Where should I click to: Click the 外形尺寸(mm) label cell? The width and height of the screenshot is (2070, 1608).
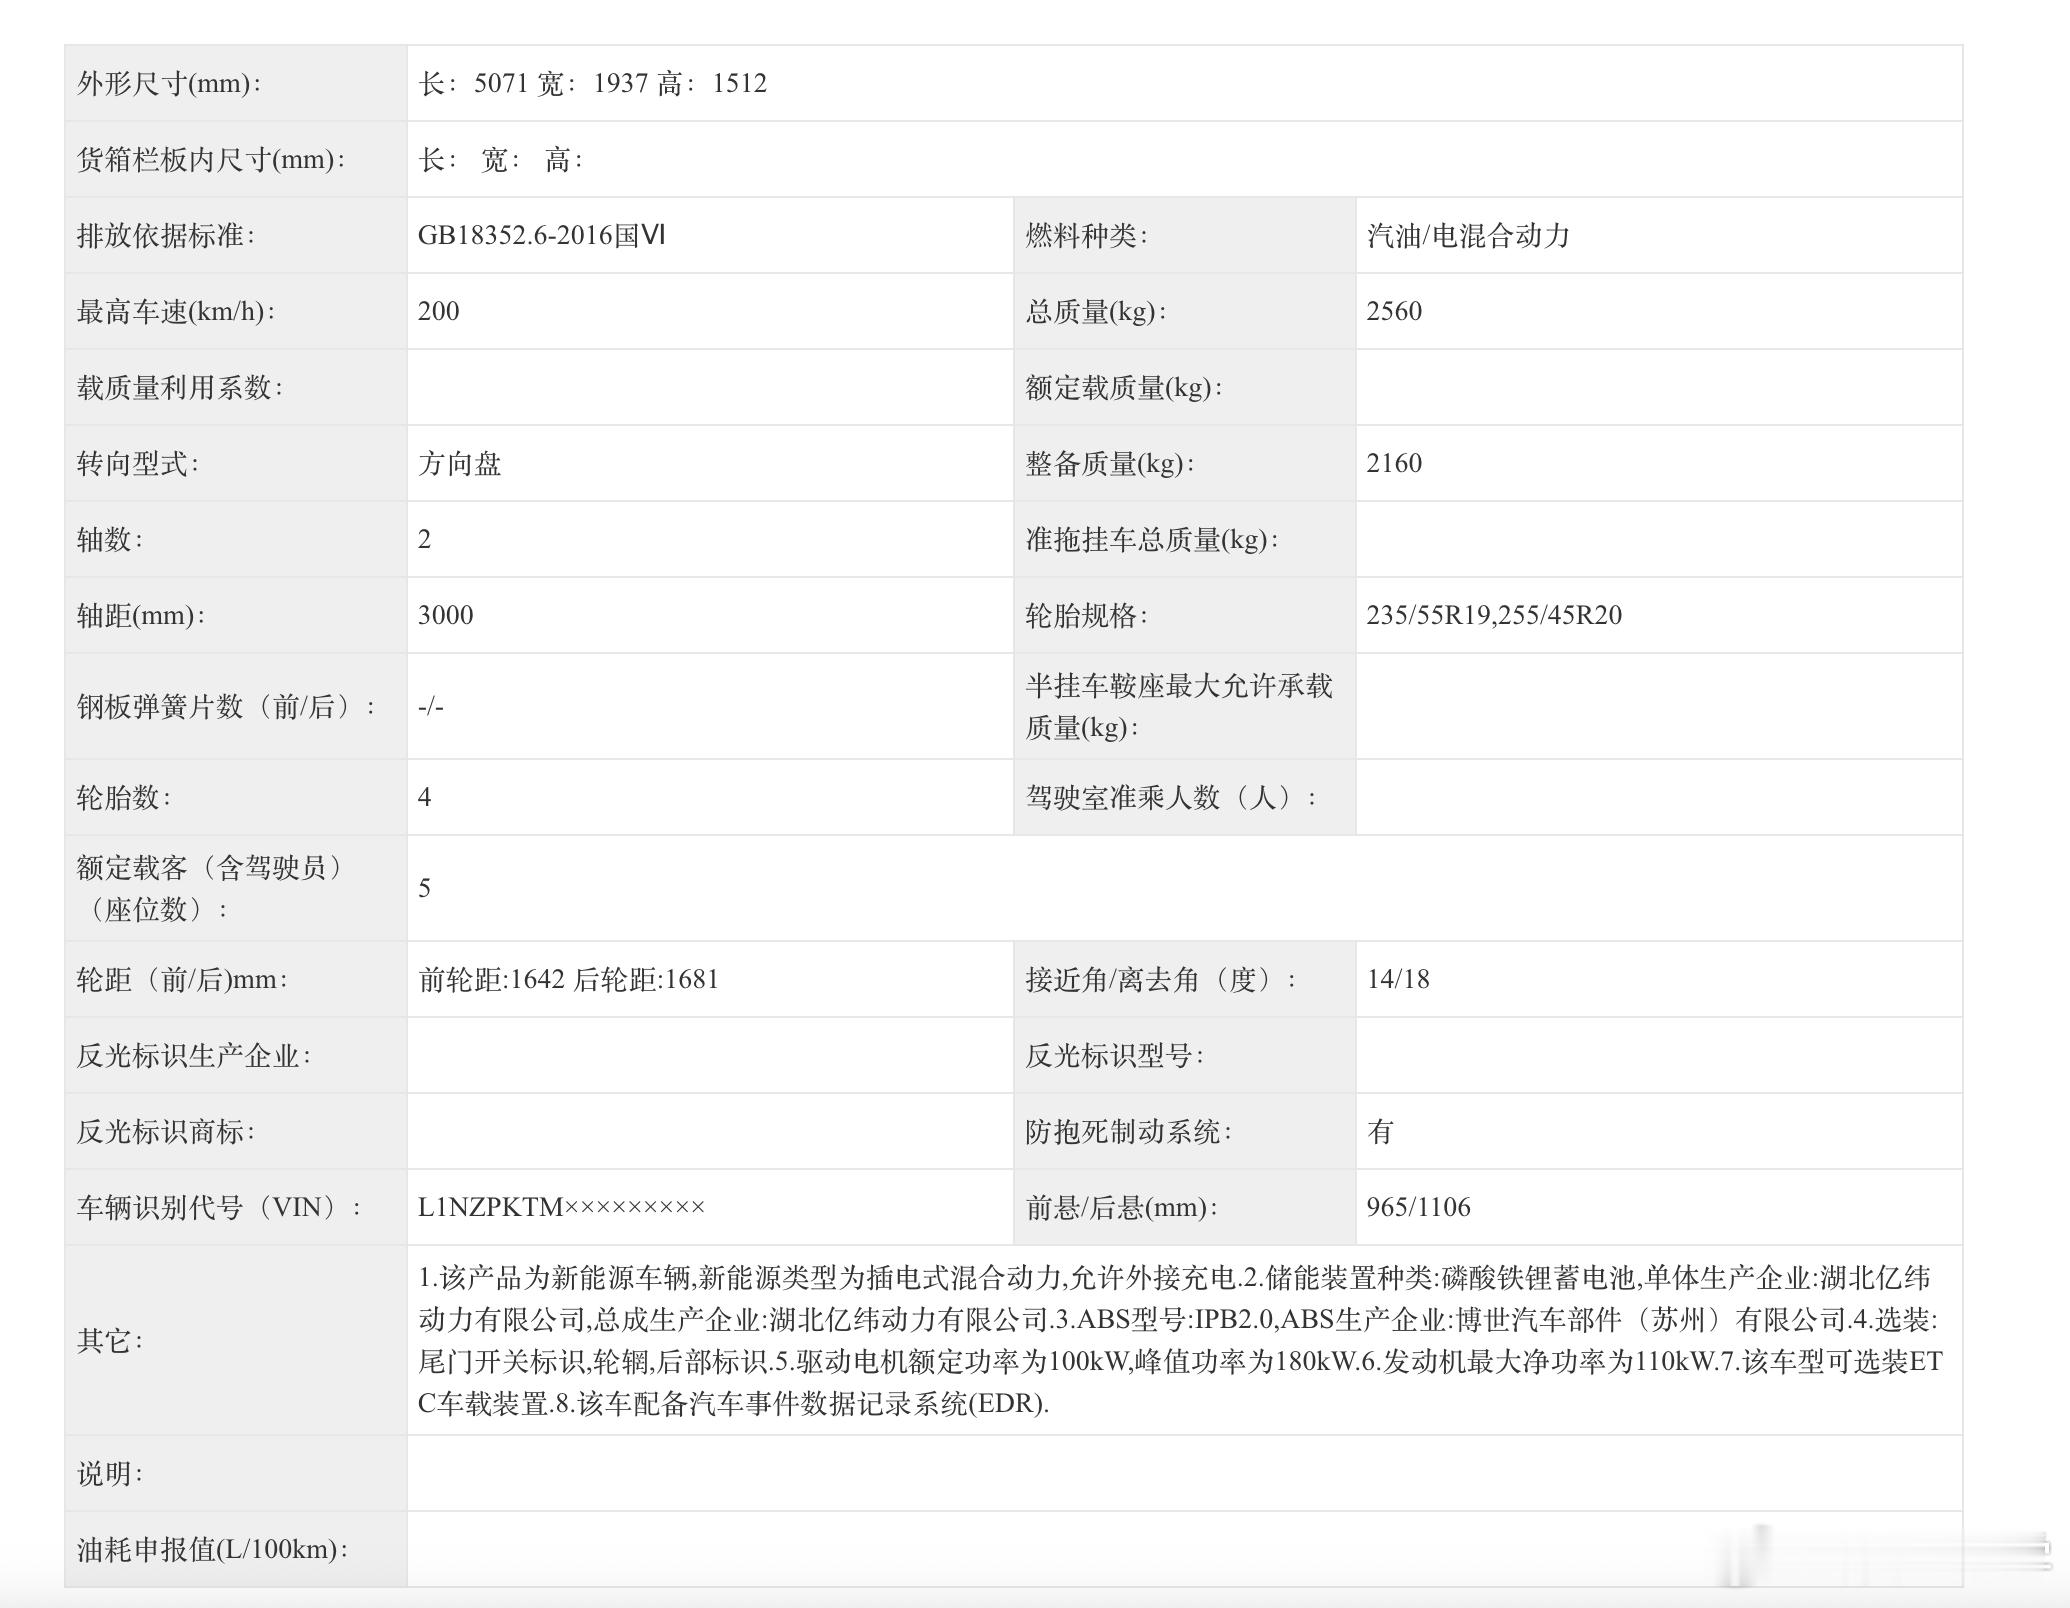pyautogui.click(x=170, y=83)
